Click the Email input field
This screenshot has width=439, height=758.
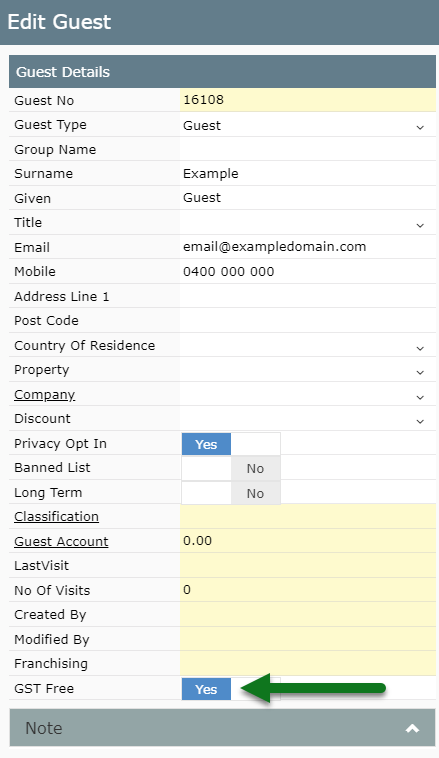click(307, 247)
